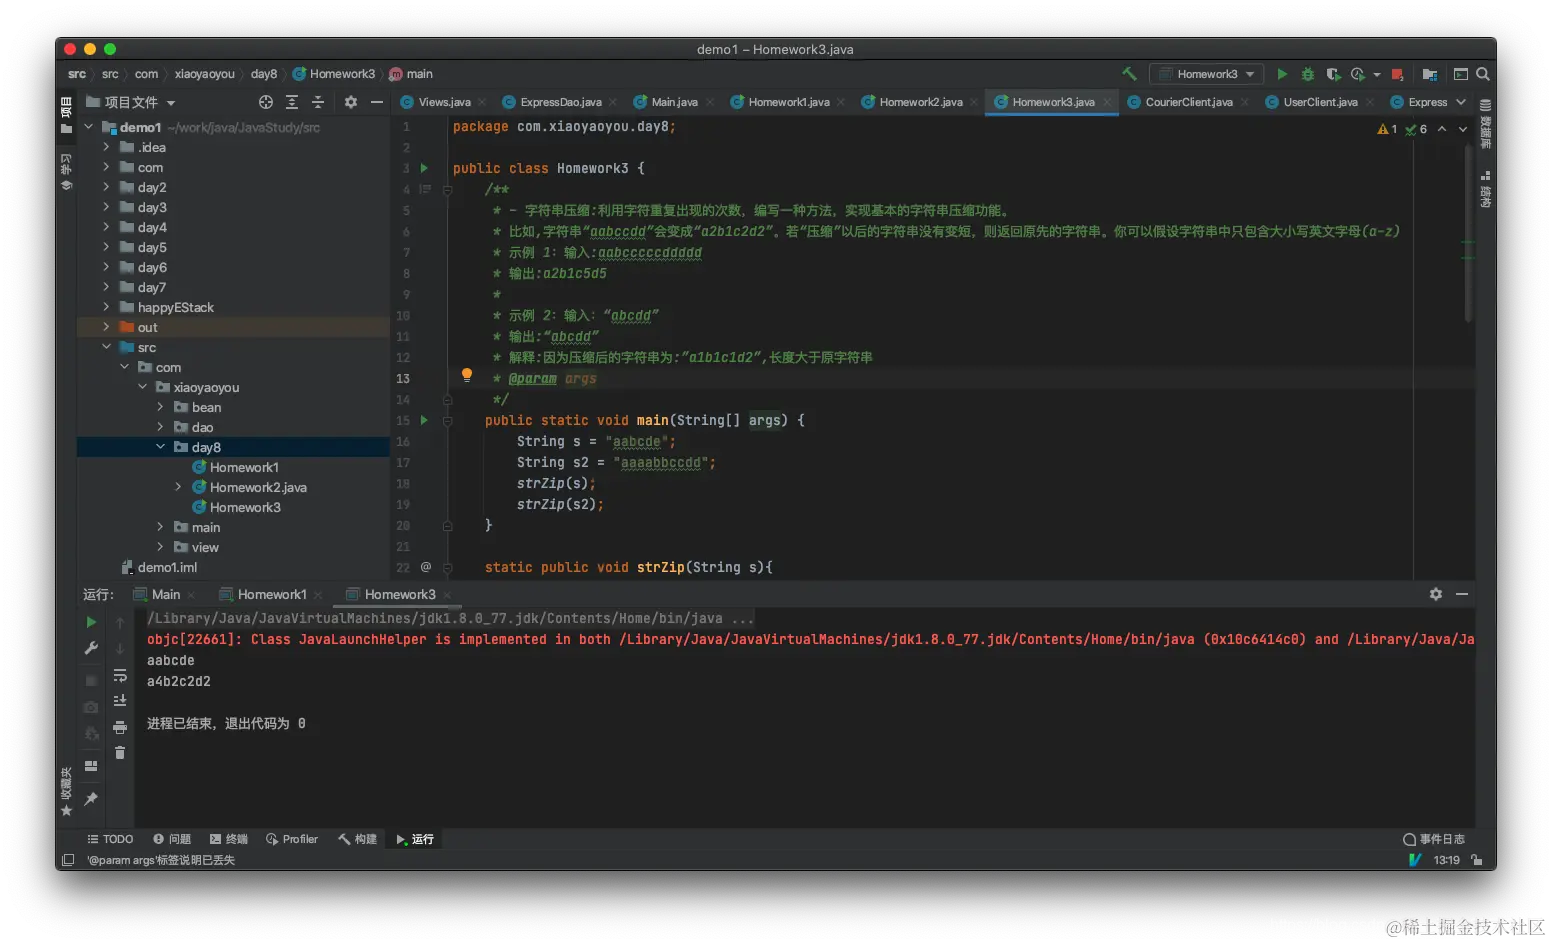The image size is (1552, 944).
Task: Hide the project tool window minus icon
Action: (377, 102)
